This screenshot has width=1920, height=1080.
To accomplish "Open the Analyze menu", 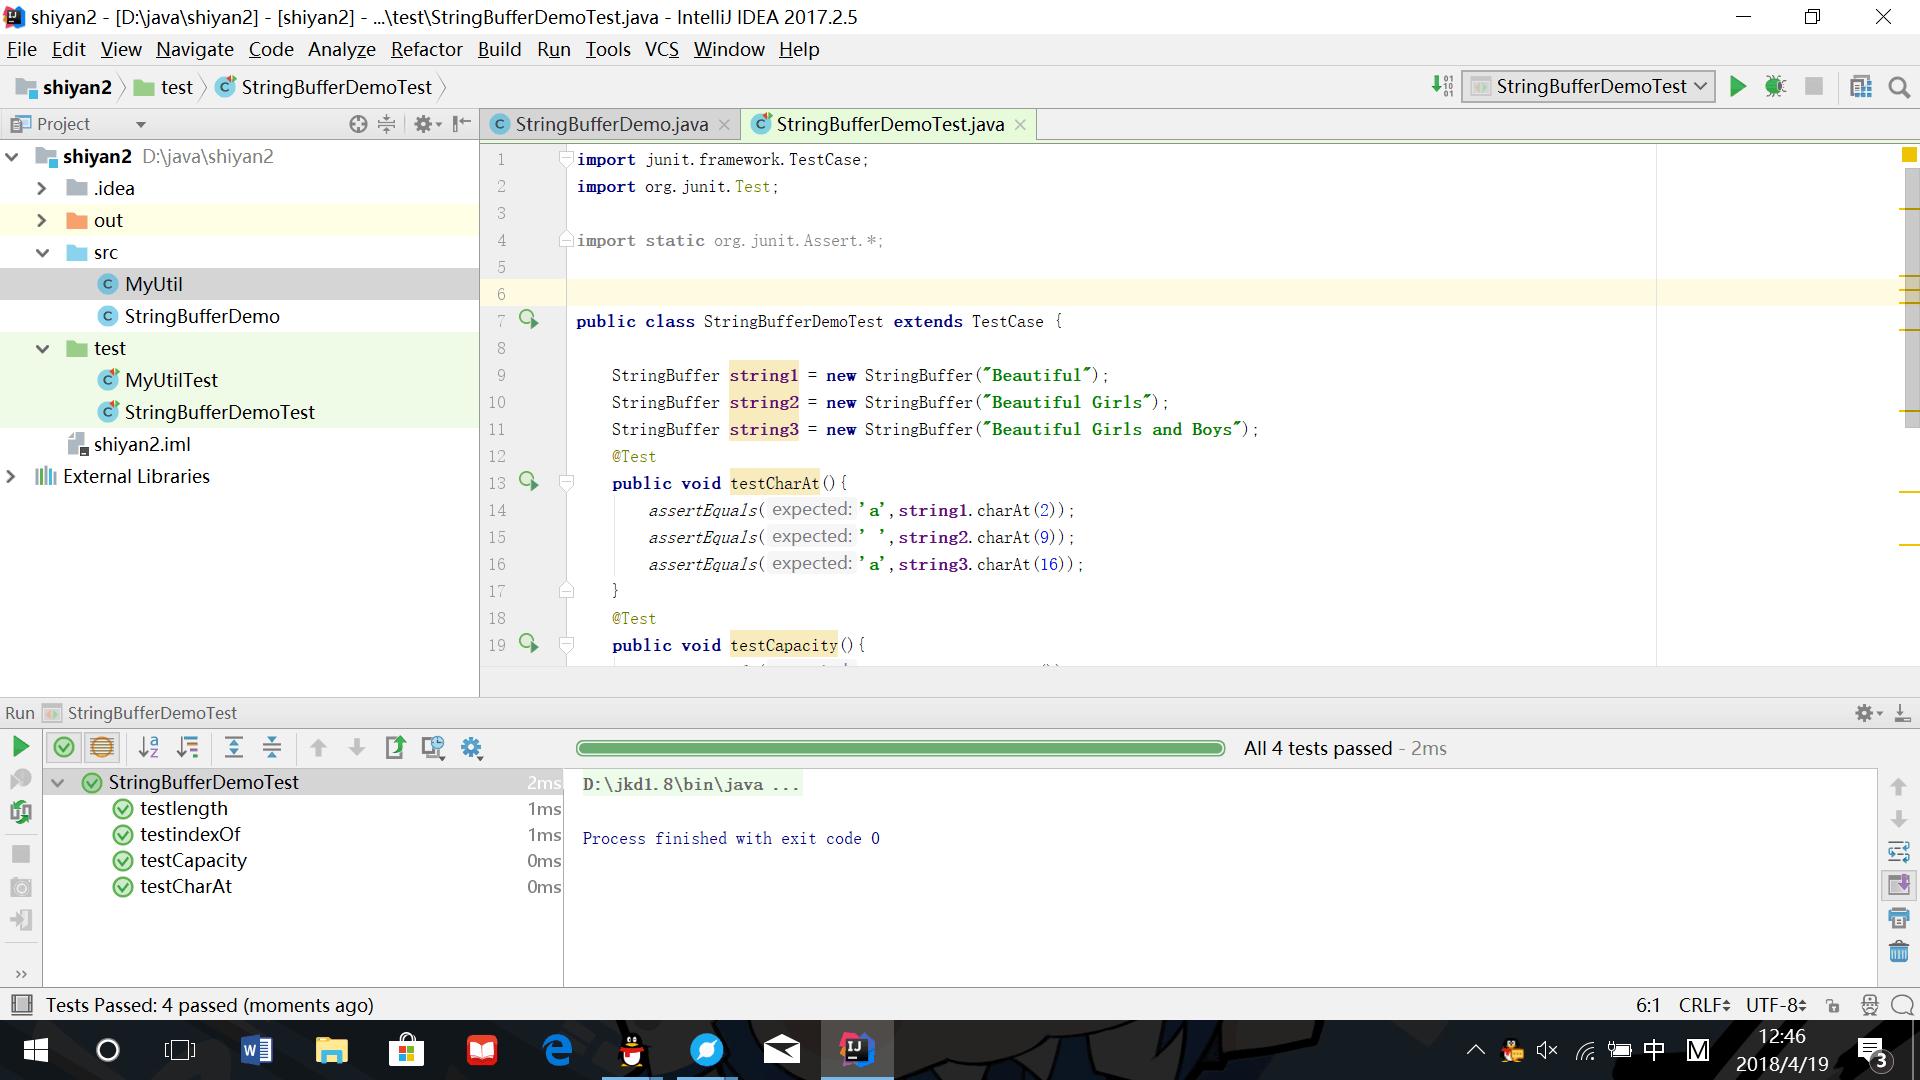I will point(341,49).
